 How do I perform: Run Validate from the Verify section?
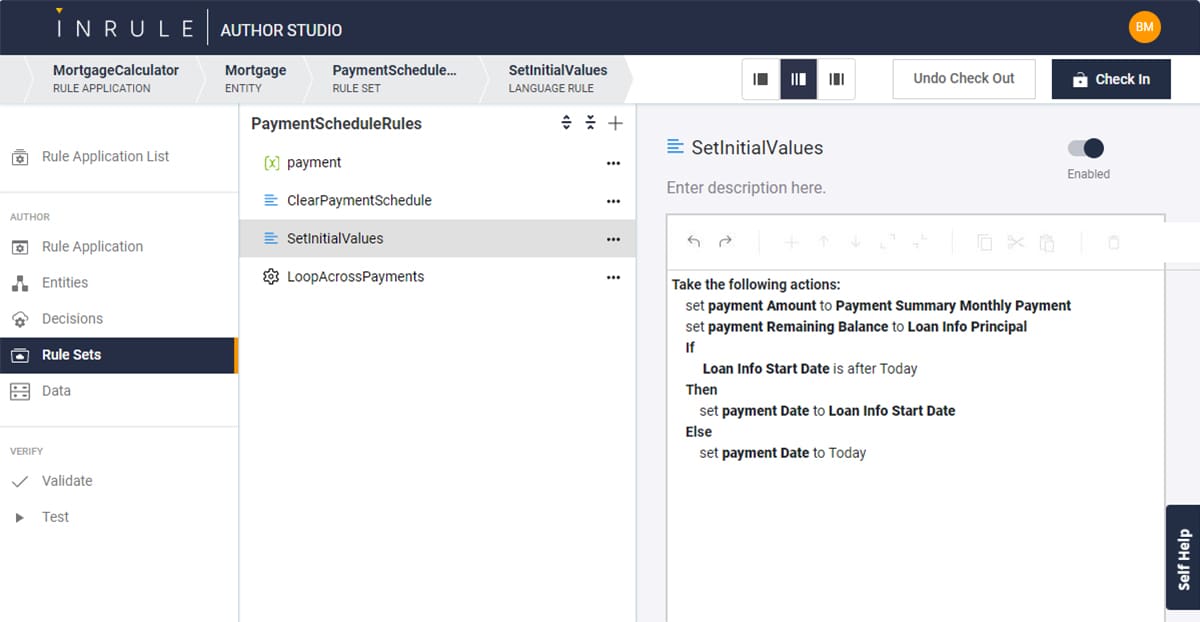pyautogui.click(x=67, y=480)
